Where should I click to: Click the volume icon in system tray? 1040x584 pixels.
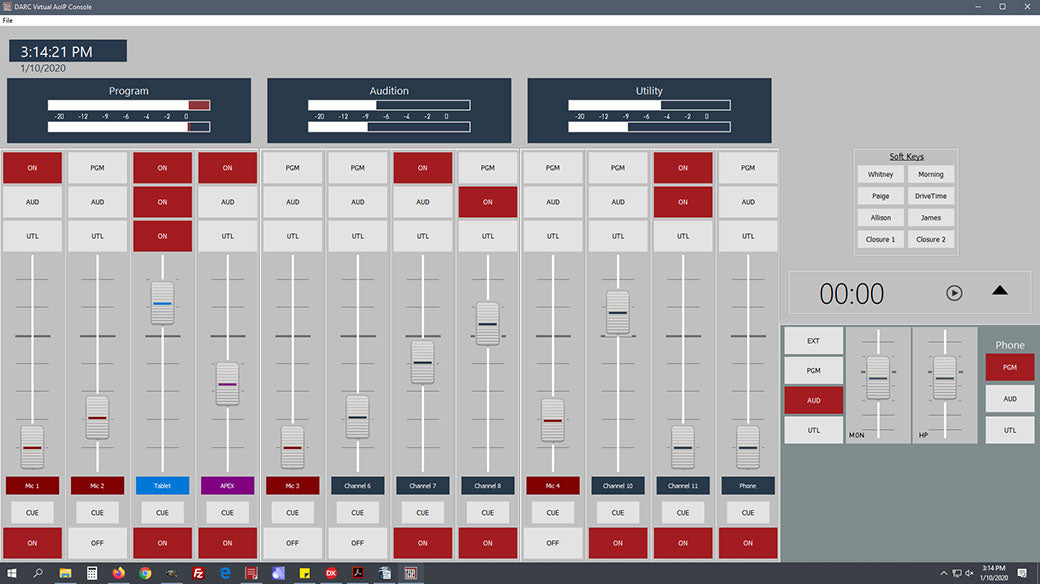point(969,573)
